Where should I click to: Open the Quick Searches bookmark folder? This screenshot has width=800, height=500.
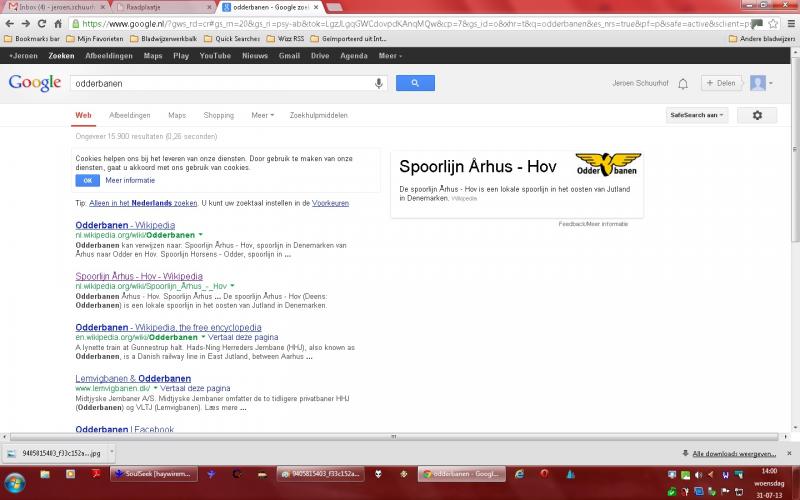point(232,39)
